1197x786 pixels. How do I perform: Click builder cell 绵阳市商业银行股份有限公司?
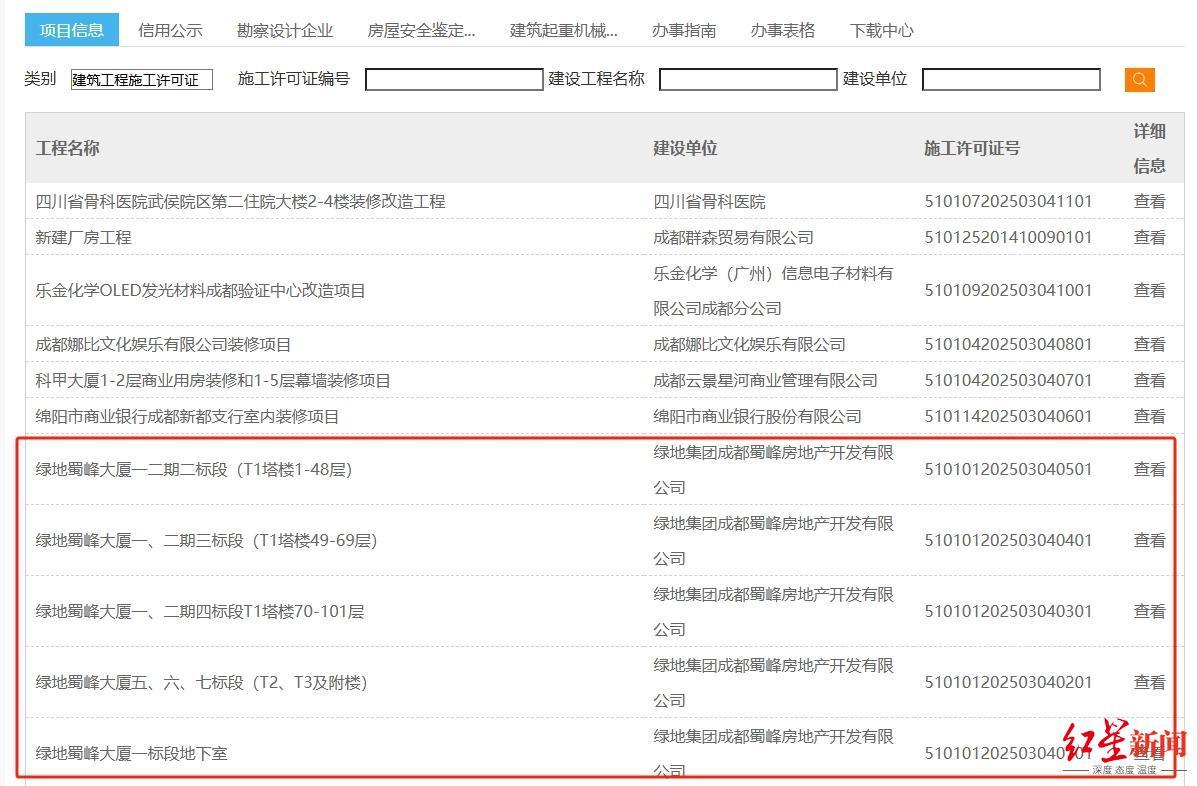click(757, 416)
